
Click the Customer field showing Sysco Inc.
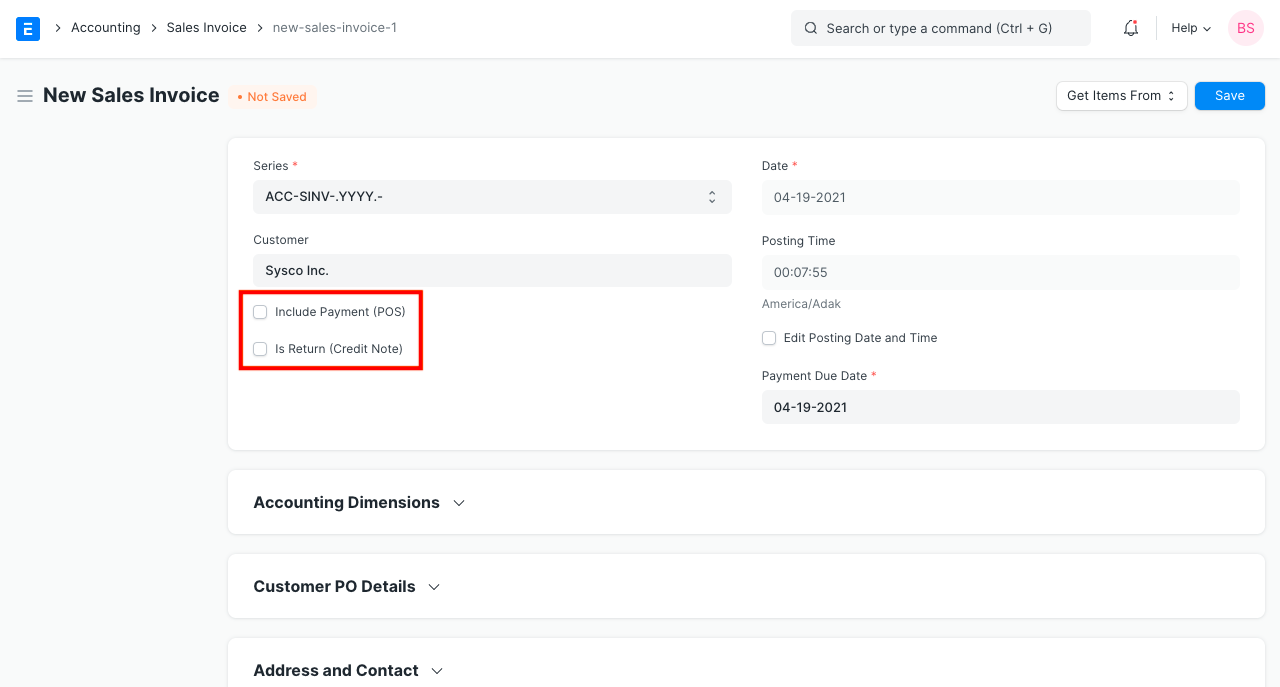pyautogui.click(x=492, y=270)
